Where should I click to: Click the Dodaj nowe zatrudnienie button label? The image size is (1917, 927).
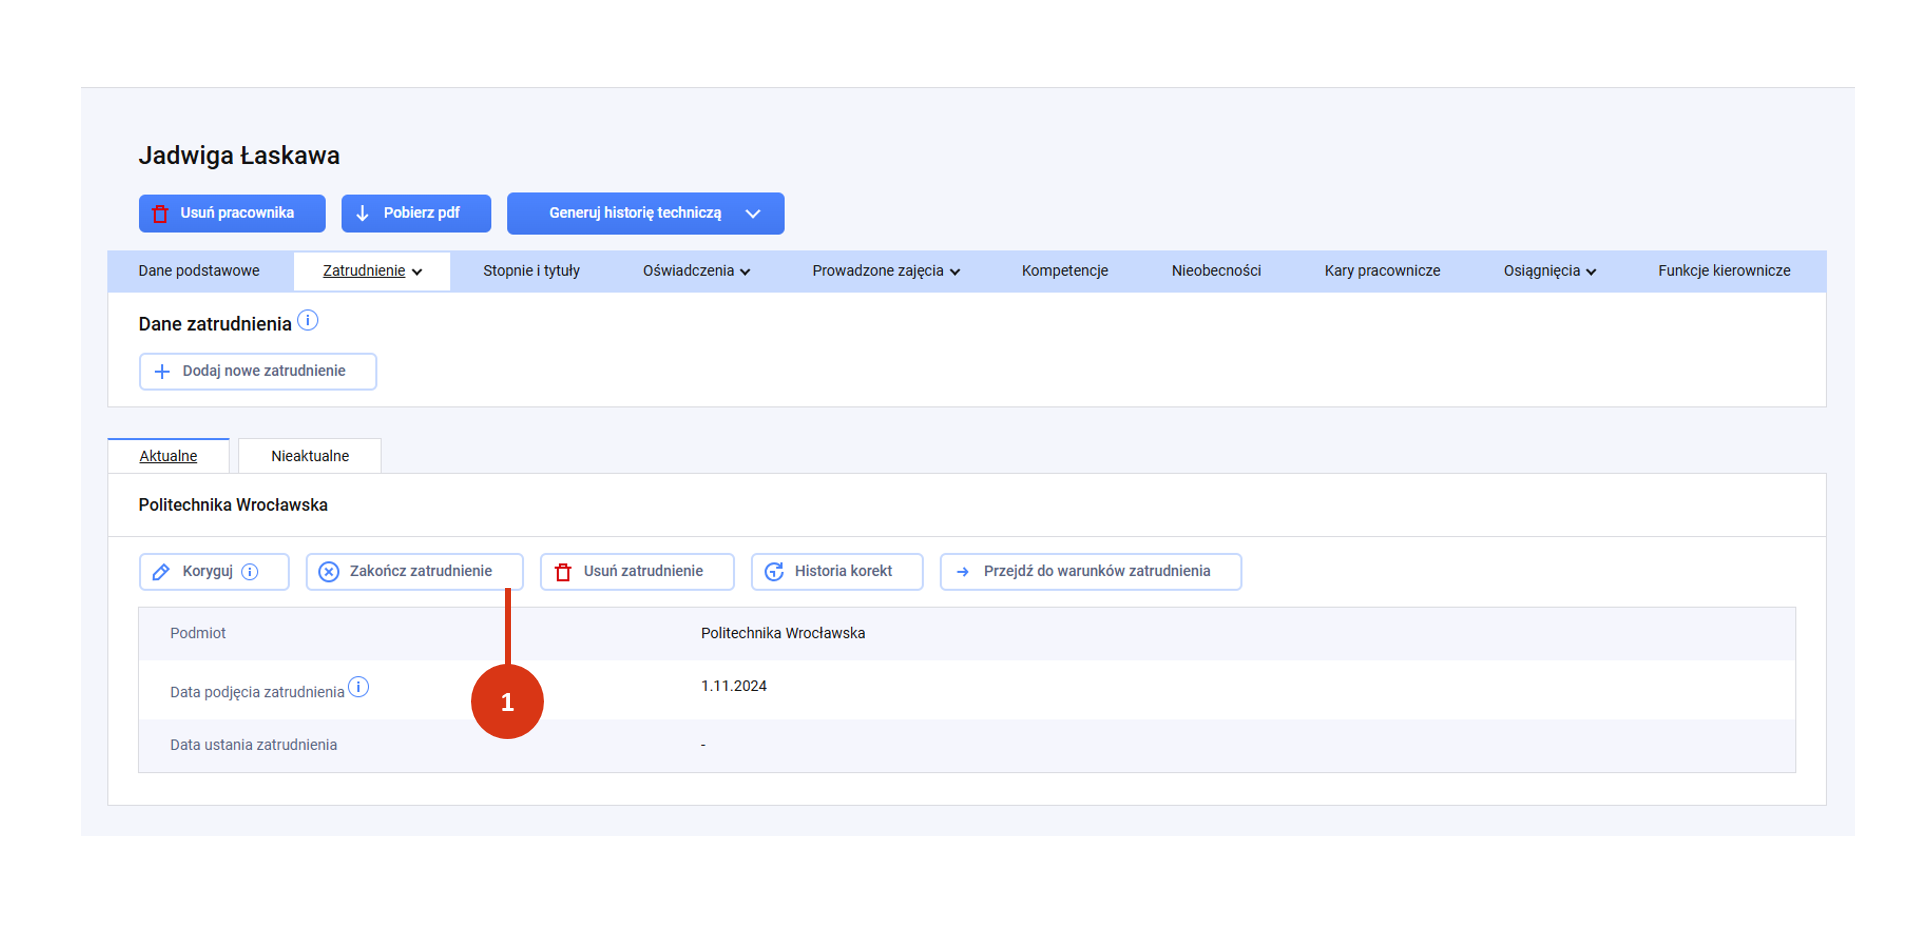(x=264, y=371)
